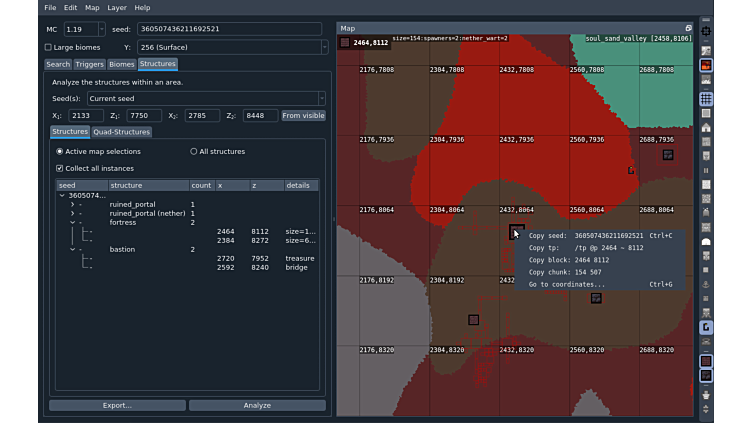
Task: Toggle the village house icon in toolbar
Action: (x=706, y=127)
